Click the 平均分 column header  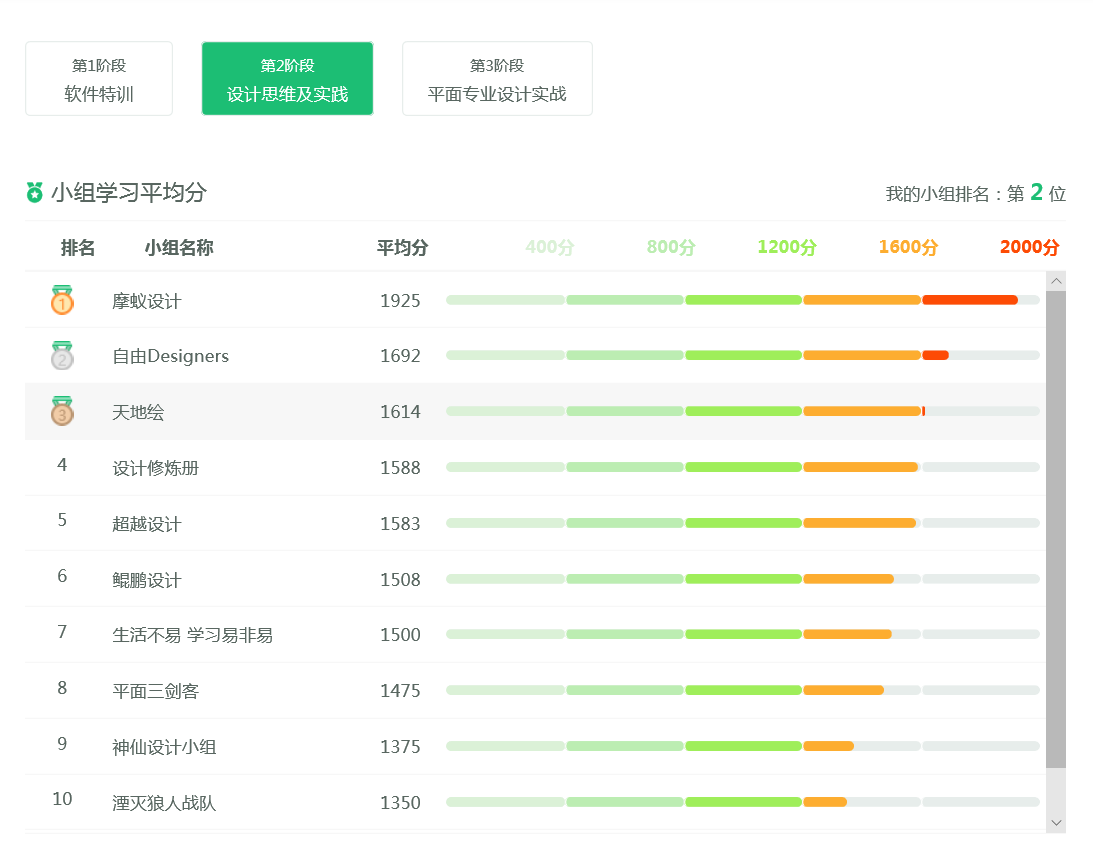pos(402,248)
